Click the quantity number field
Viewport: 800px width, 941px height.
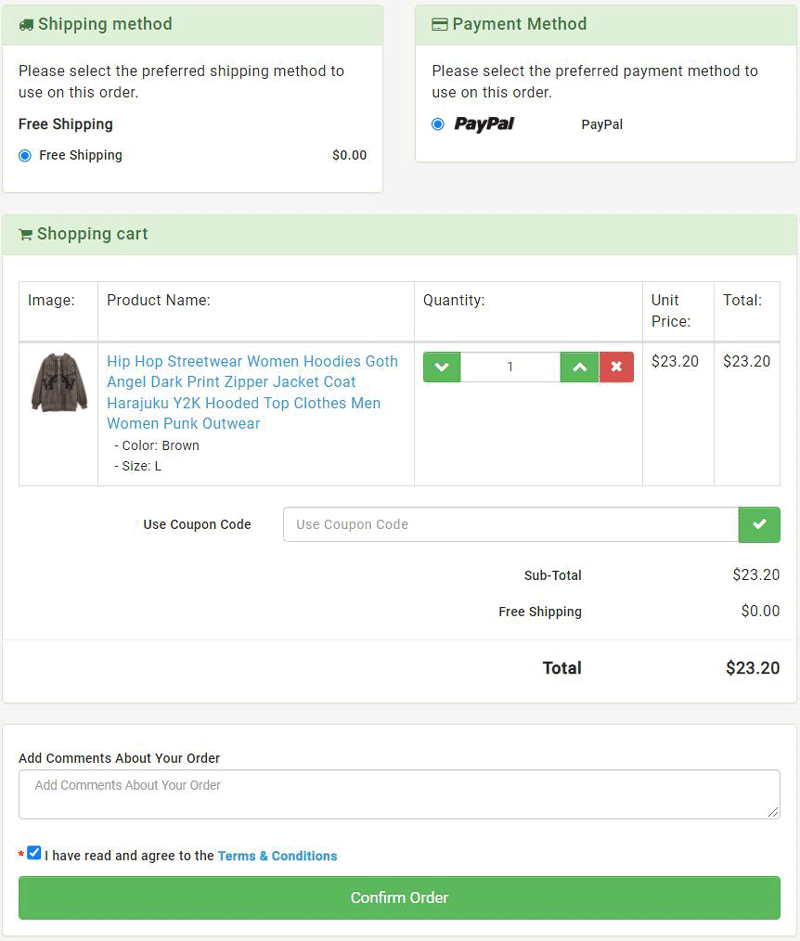pos(510,367)
